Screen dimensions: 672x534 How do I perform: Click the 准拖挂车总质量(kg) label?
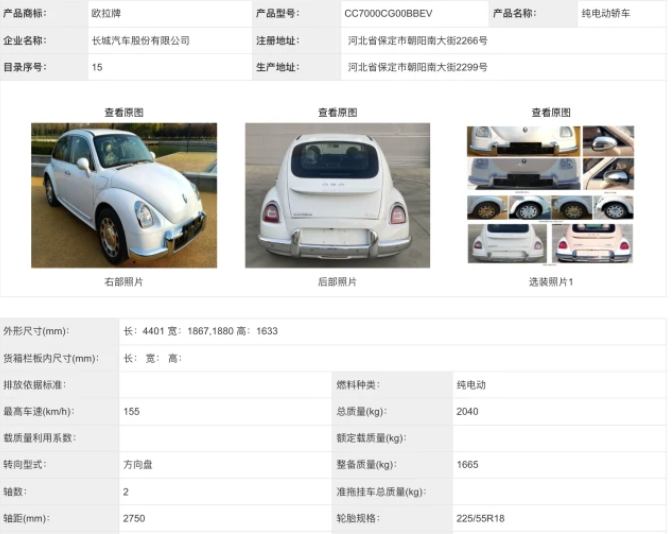tap(381, 492)
